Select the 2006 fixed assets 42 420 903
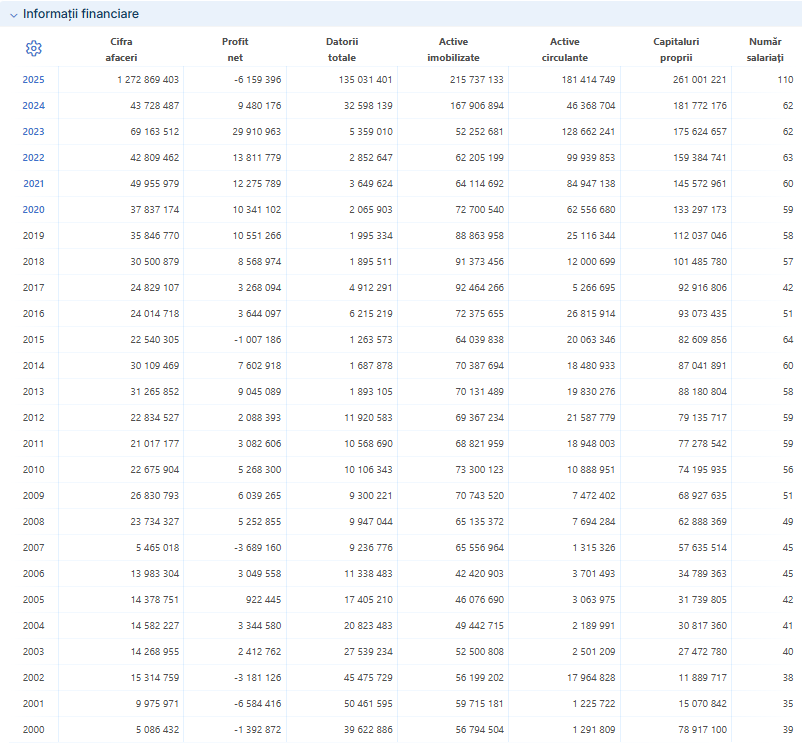The width and height of the screenshot is (802, 745). [480, 574]
